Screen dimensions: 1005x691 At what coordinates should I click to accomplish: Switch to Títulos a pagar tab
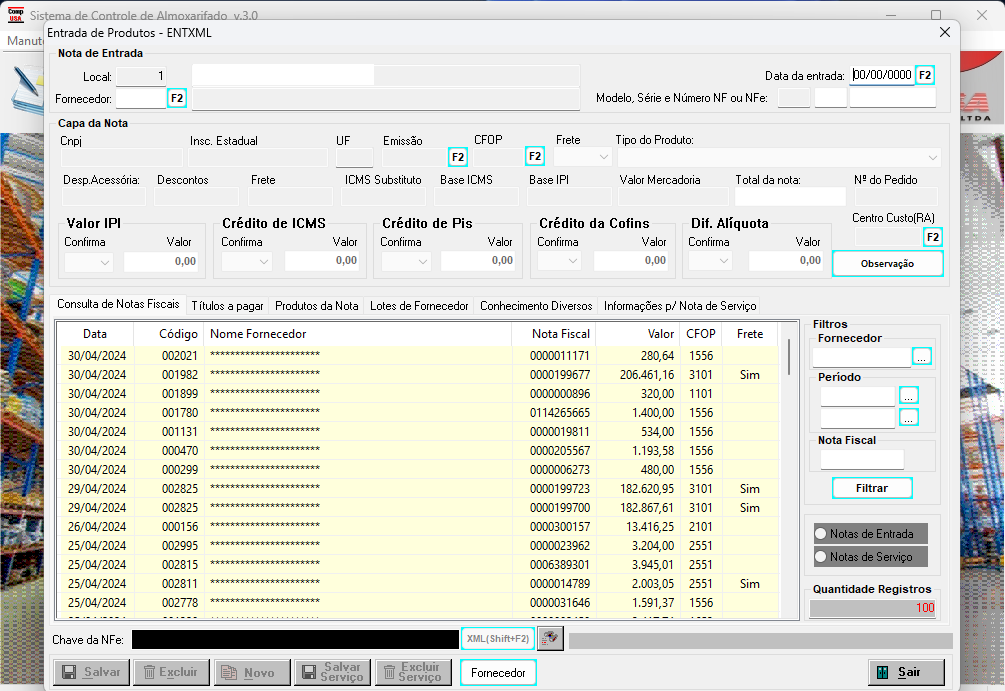pyautogui.click(x=228, y=306)
